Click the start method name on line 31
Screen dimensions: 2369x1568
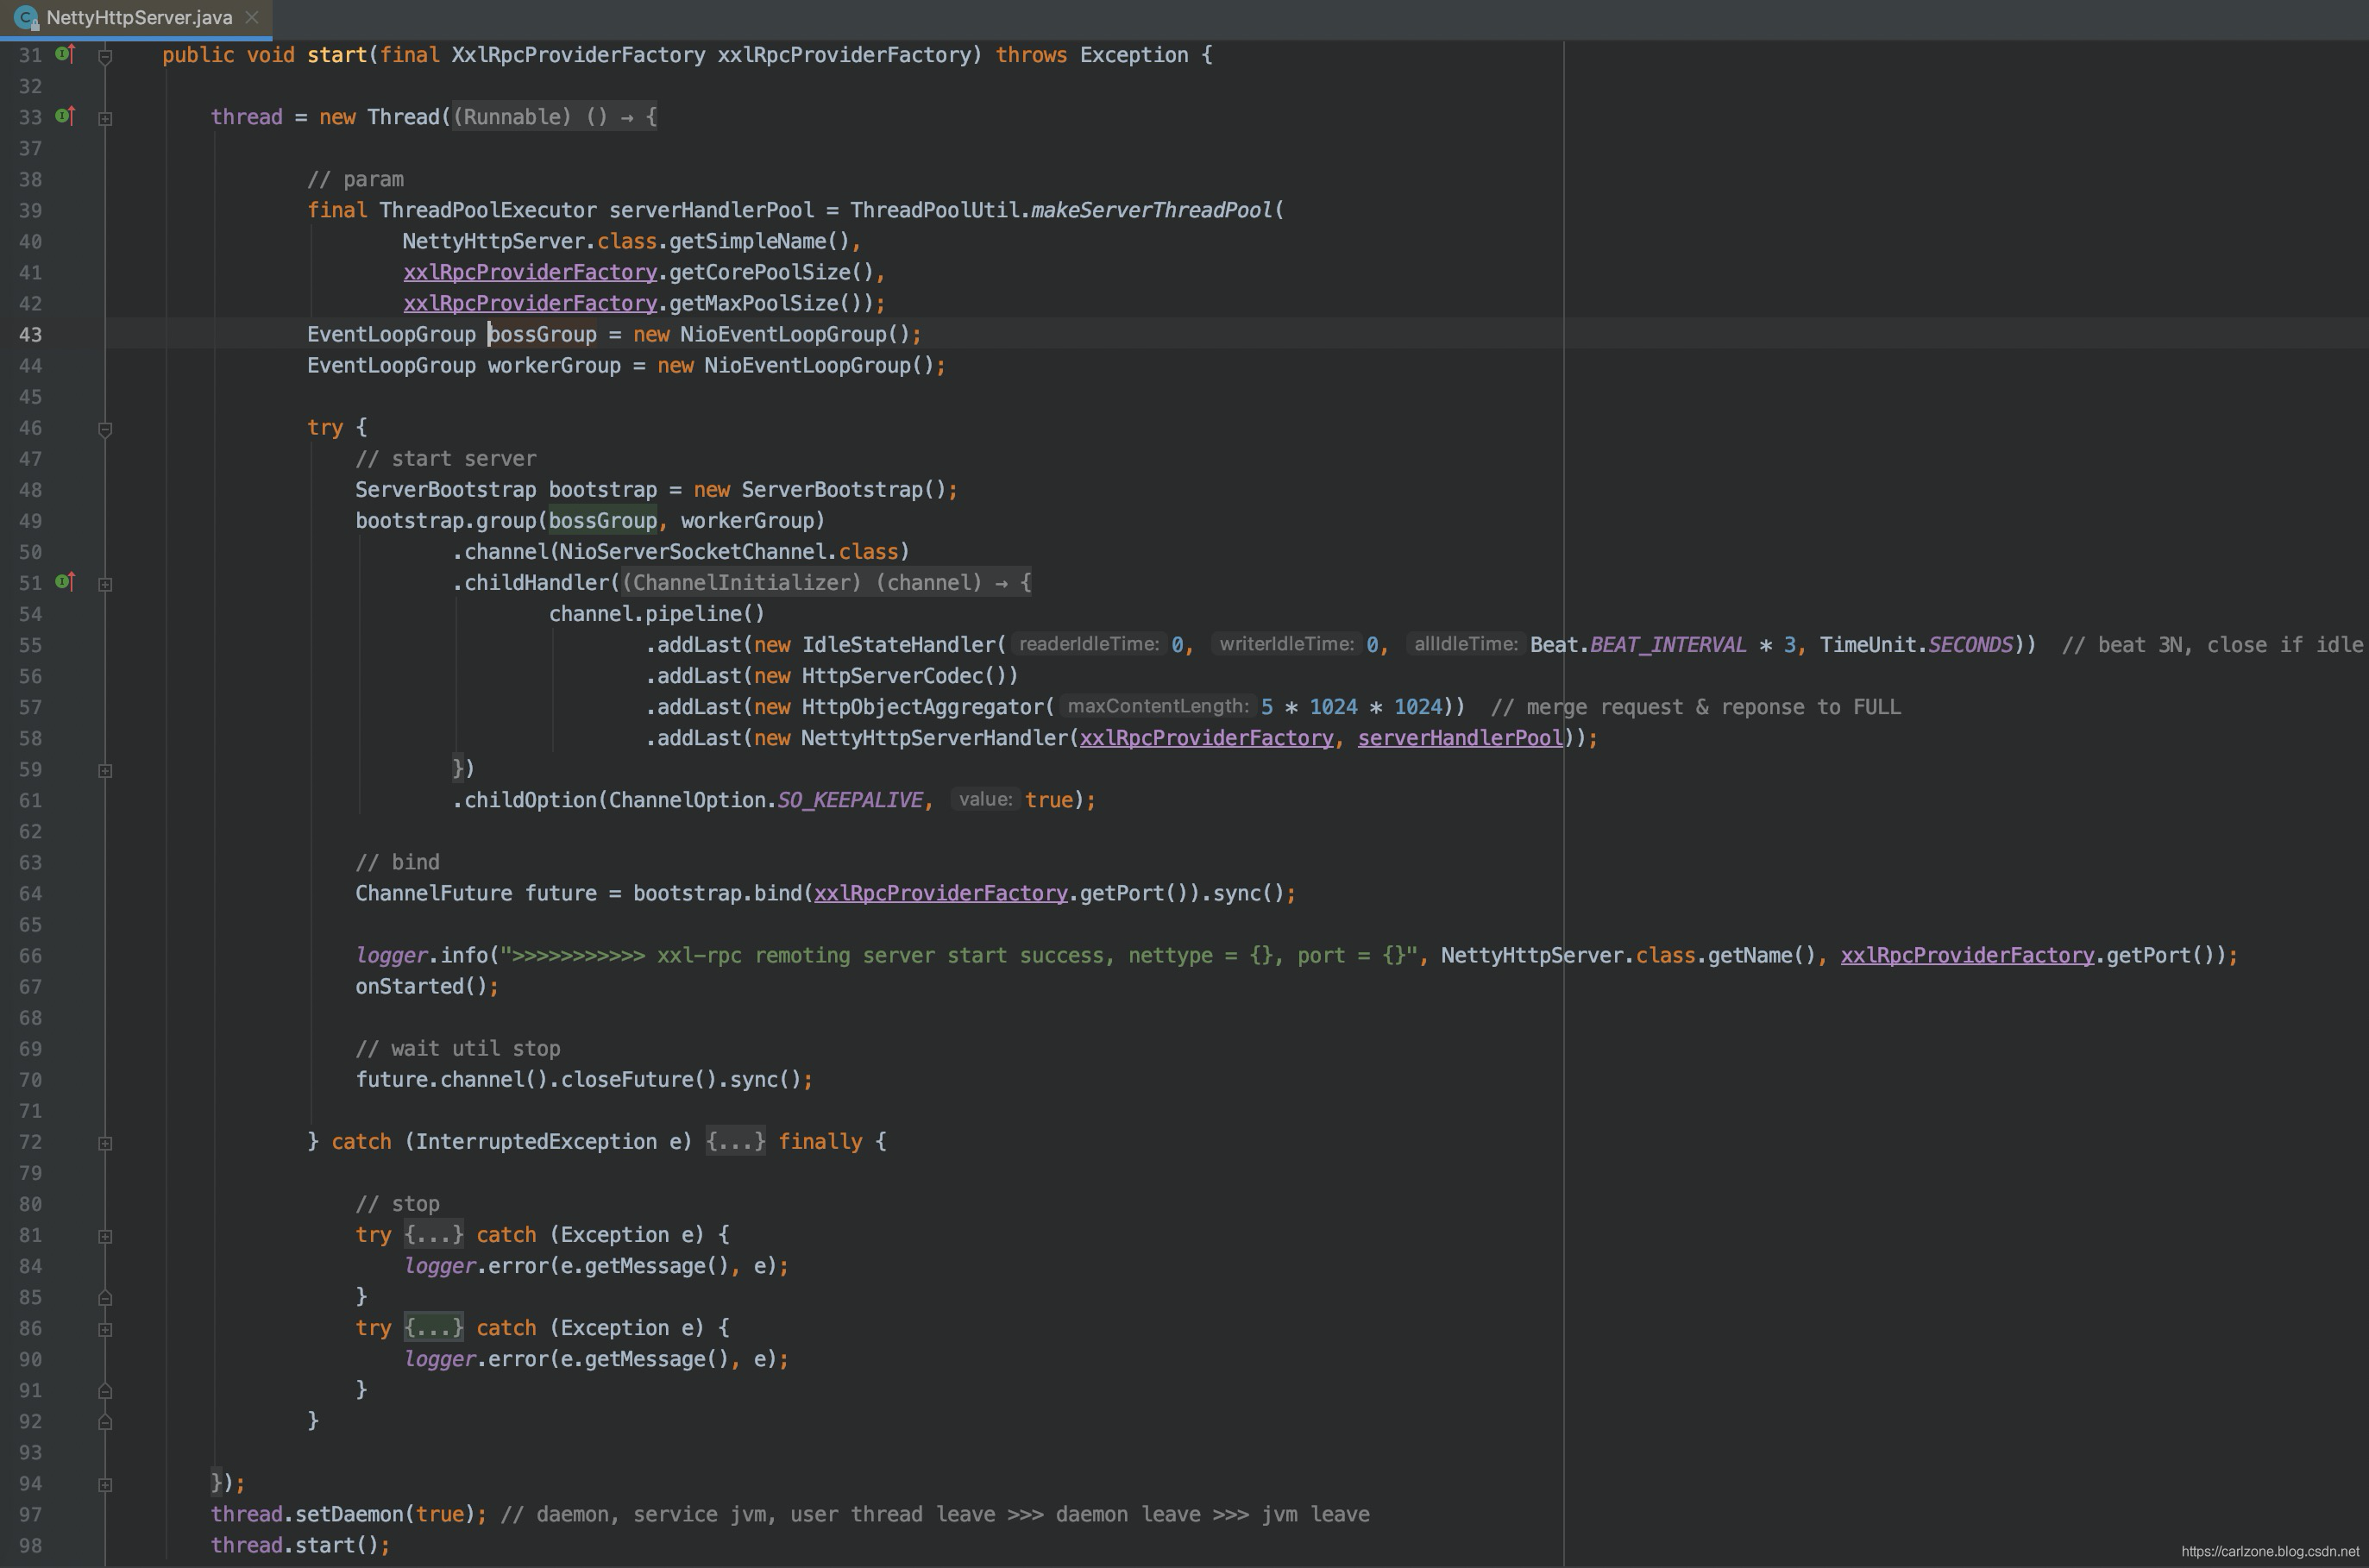[337, 55]
